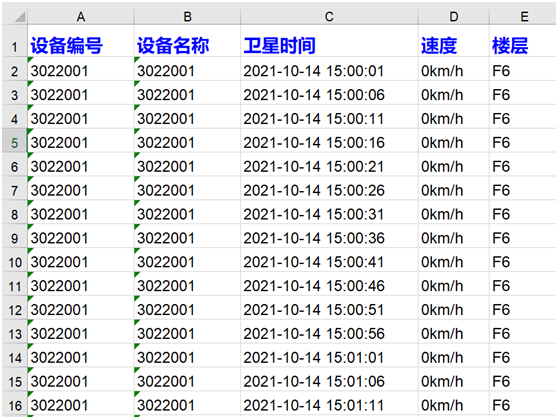Image resolution: width=558 pixels, height=419 pixels.
Task: Select the 0km/h cell in row 8
Action: [453, 214]
